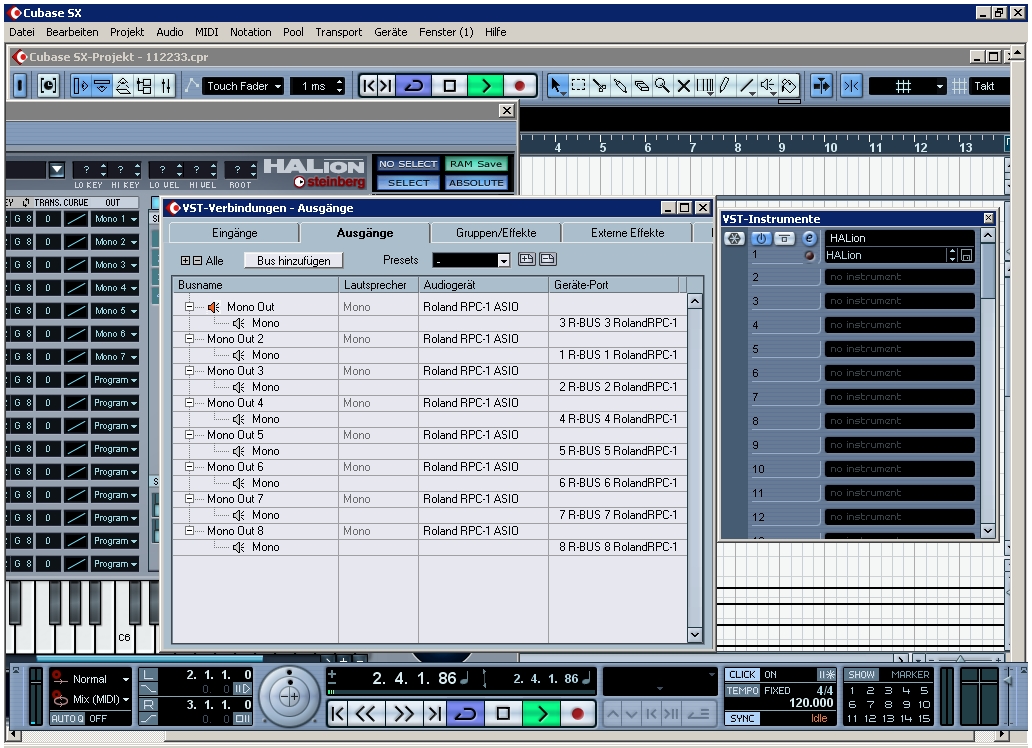
Task: Open the Touch Fader automation mode dropdown
Action: pyautogui.click(x=244, y=86)
